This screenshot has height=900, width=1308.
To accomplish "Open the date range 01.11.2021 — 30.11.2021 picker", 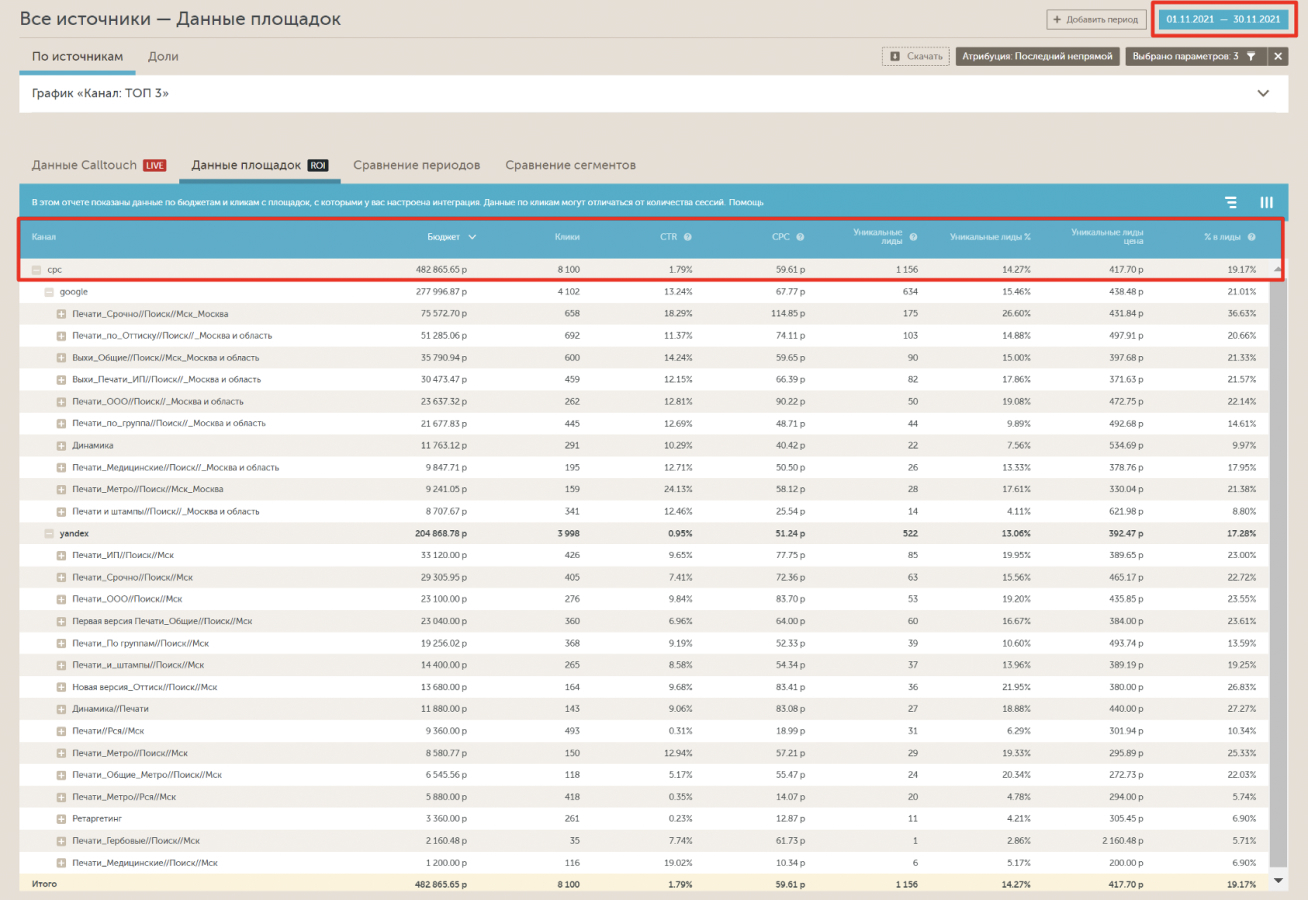I will click(1222, 19).
